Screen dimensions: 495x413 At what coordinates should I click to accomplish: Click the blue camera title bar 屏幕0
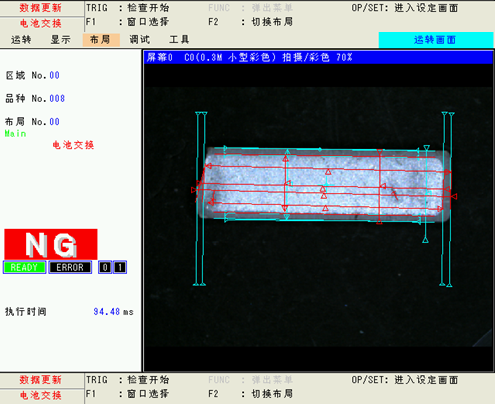point(318,57)
